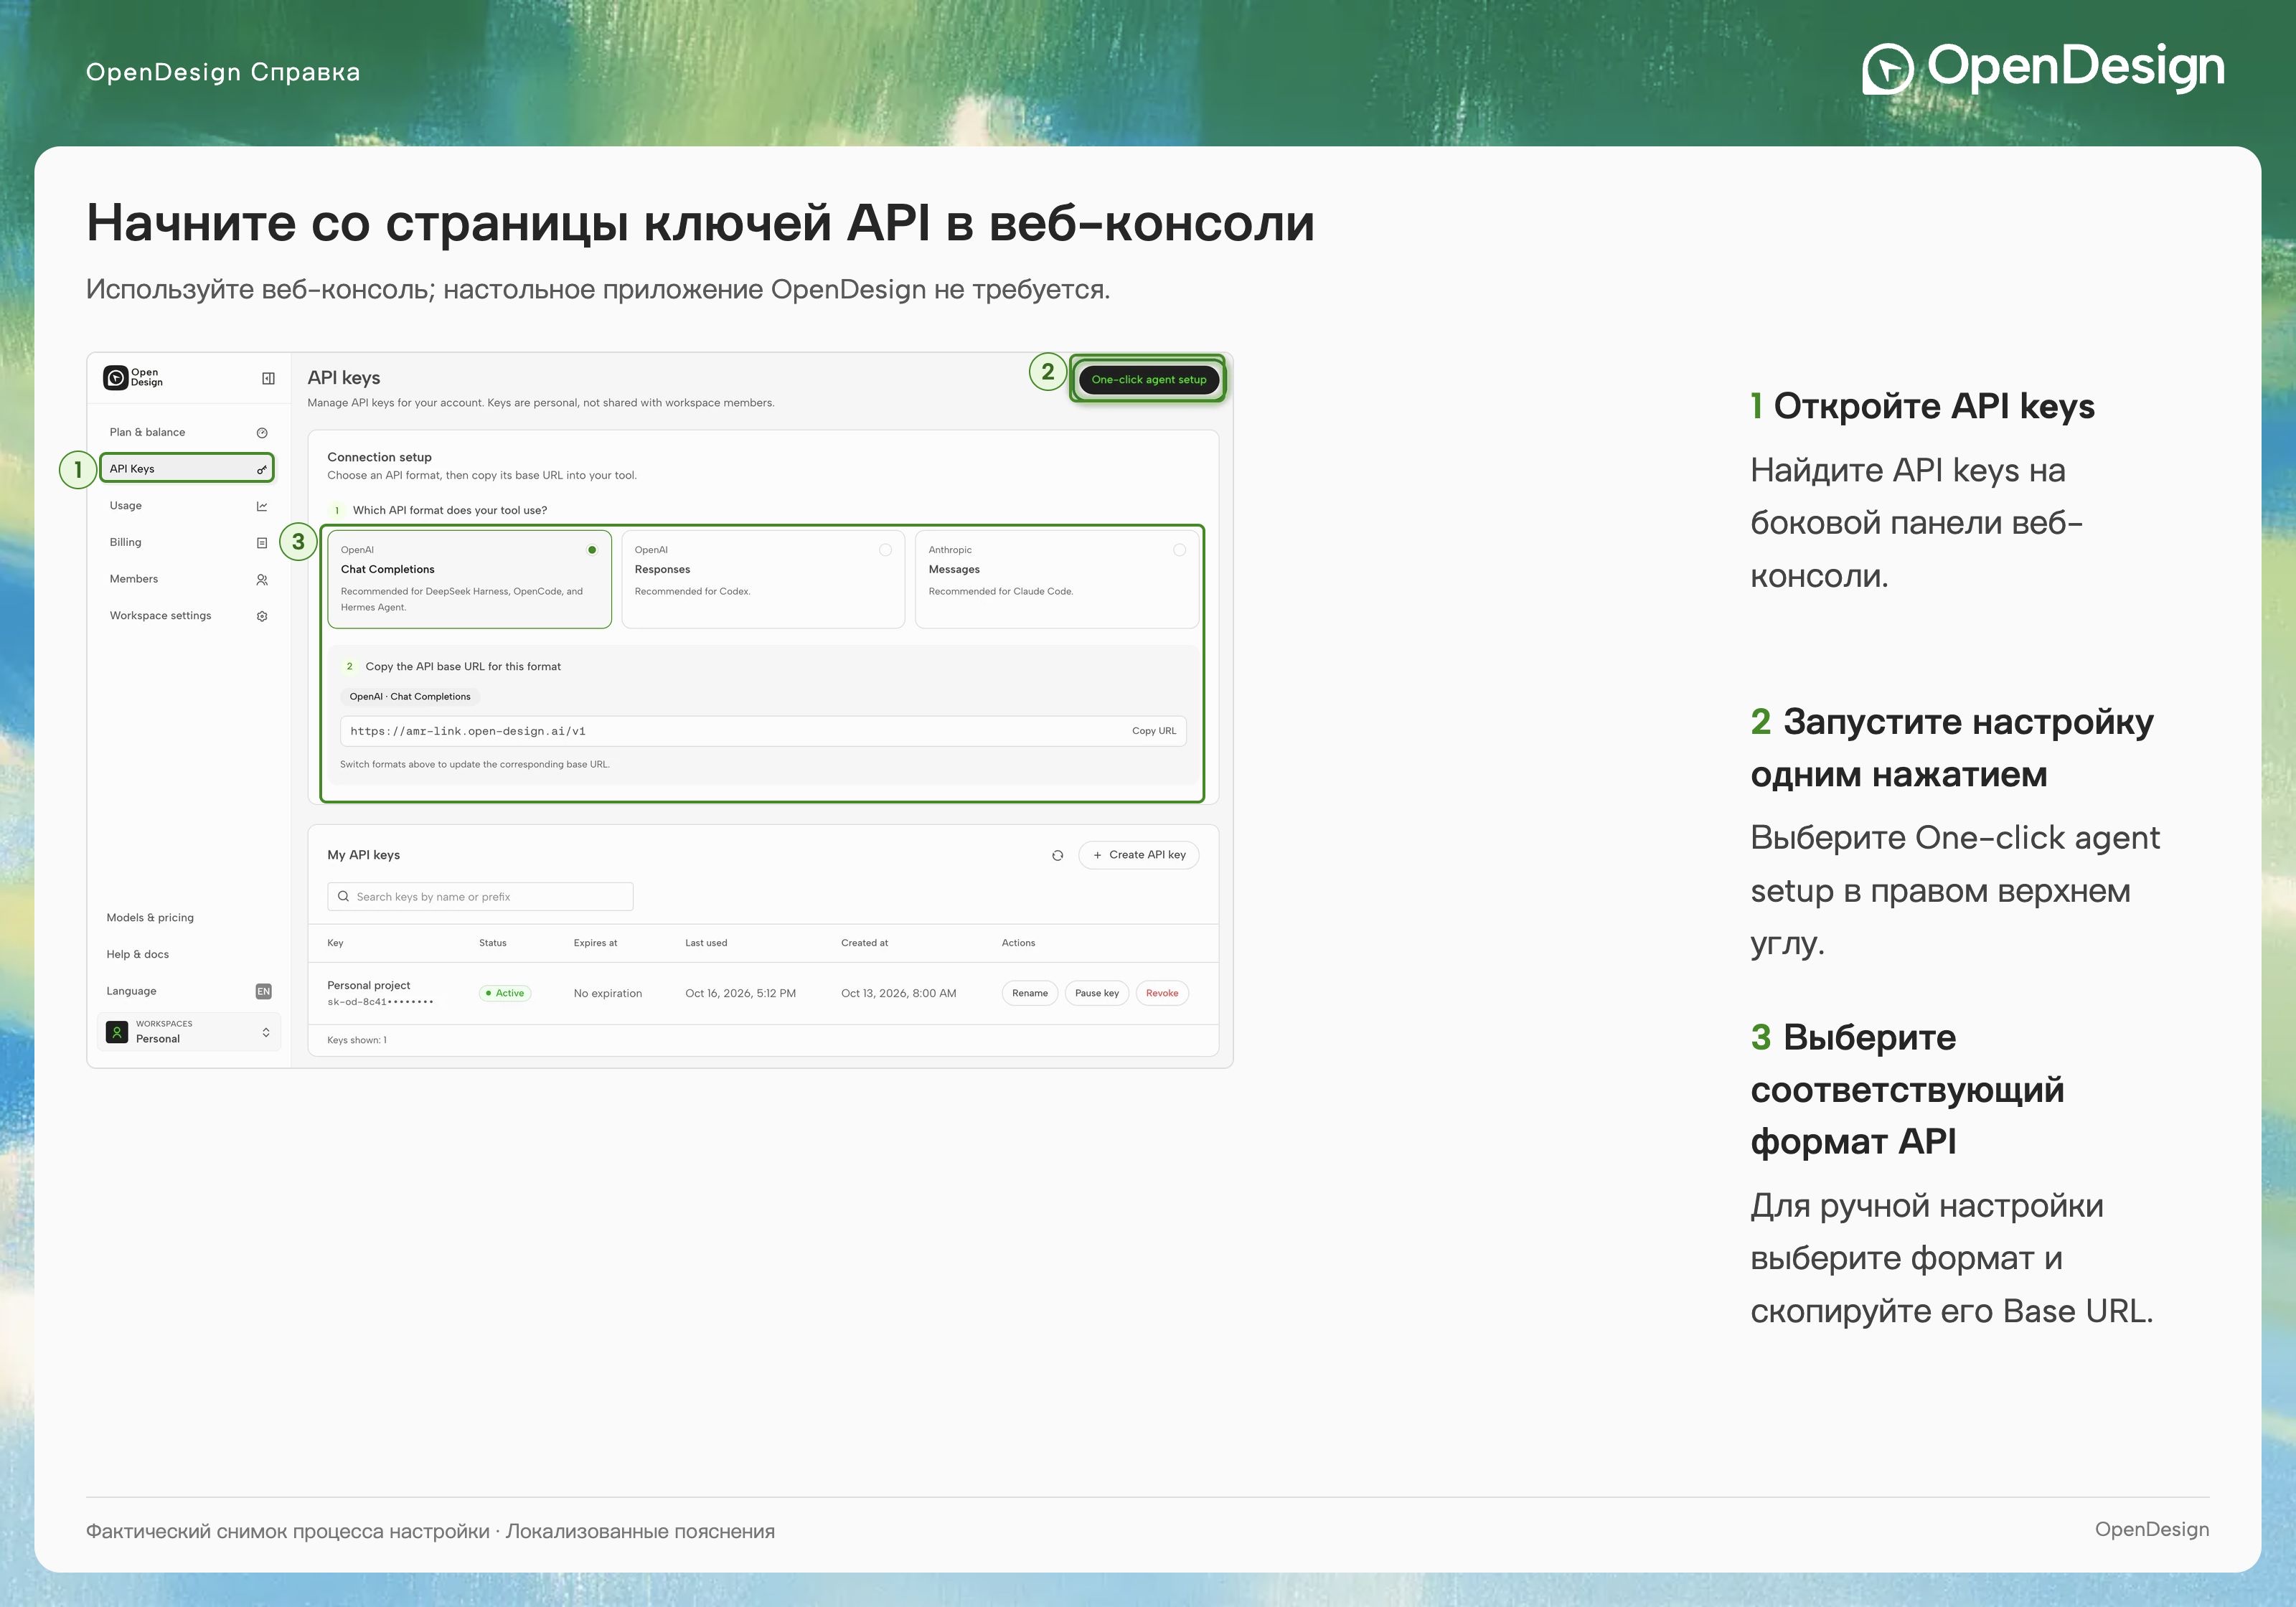
Task: Click the API Keys key icon
Action: point(262,469)
